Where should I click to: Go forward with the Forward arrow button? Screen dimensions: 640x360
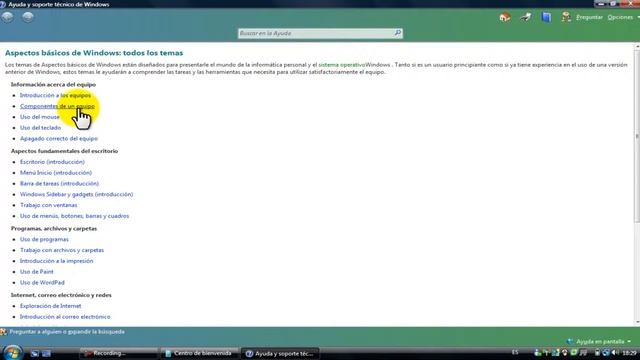pos(28,17)
